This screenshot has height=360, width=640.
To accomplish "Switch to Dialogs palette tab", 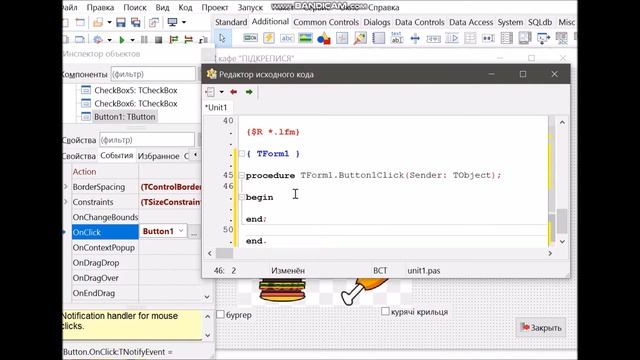I will pyautogui.click(x=377, y=22).
